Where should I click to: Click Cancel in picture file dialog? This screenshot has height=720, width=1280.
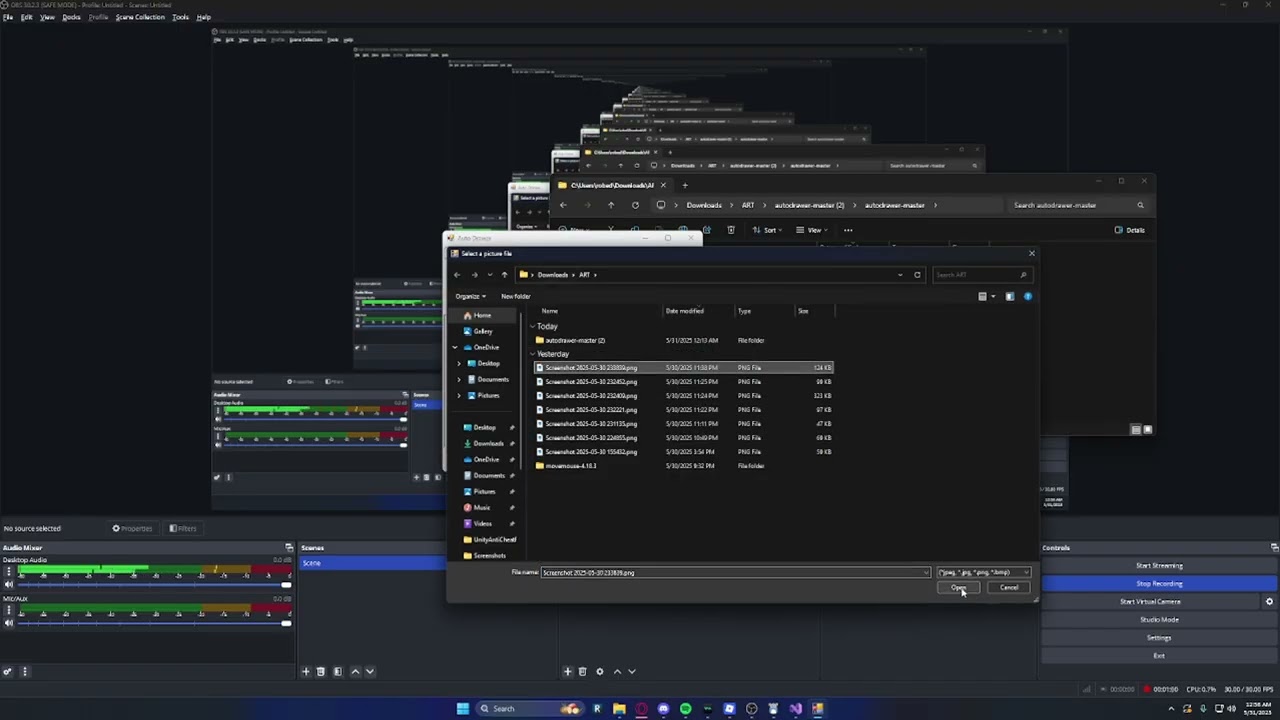point(1009,588)
